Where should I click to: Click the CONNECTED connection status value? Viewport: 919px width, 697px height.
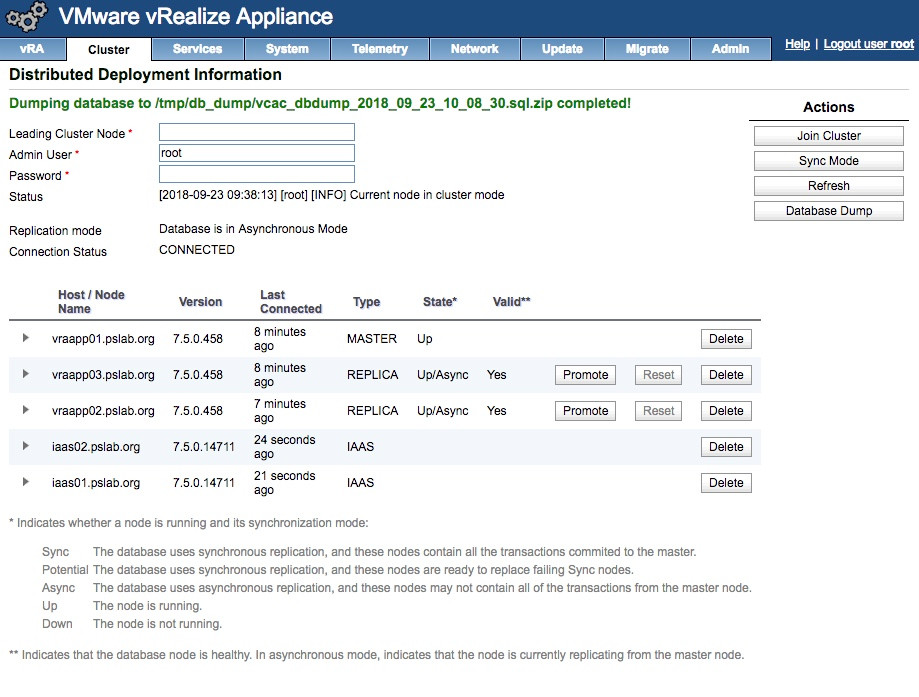(x=197, y=250)
